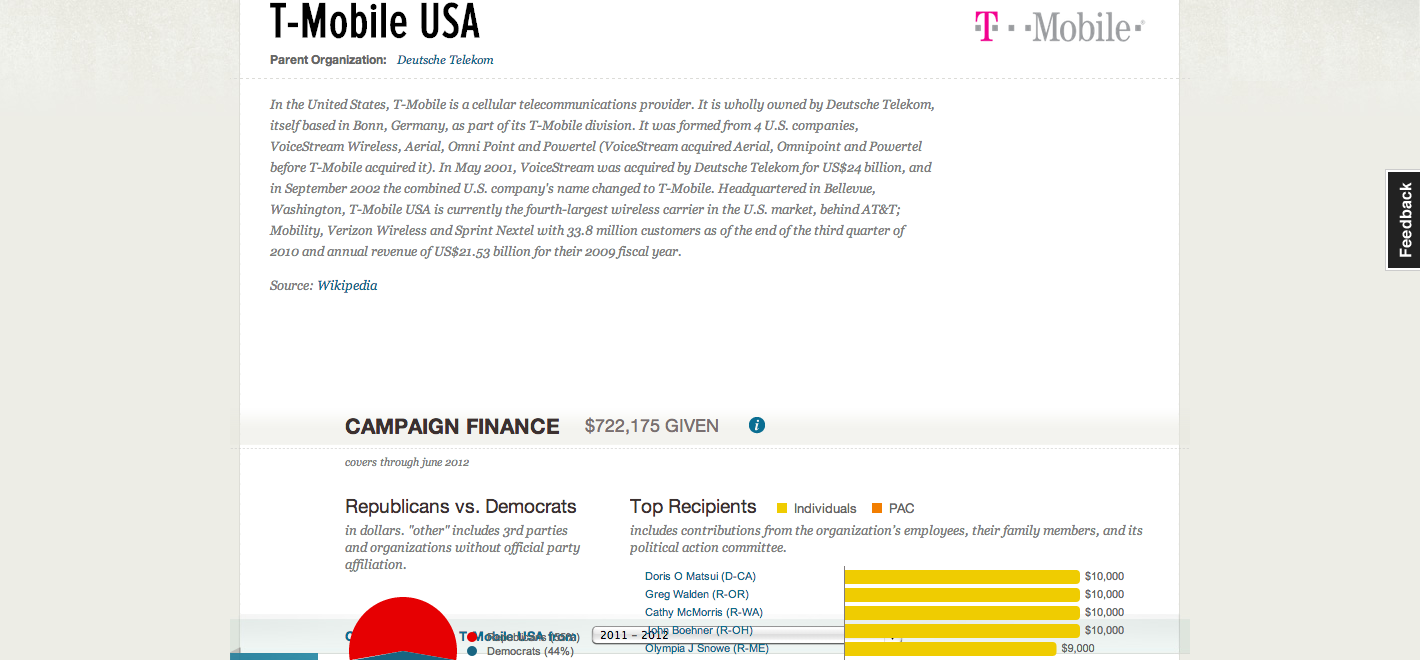1420x660 pixels.
Task: Open Greg Walden (R-OR) link
Action: [696, 594]
